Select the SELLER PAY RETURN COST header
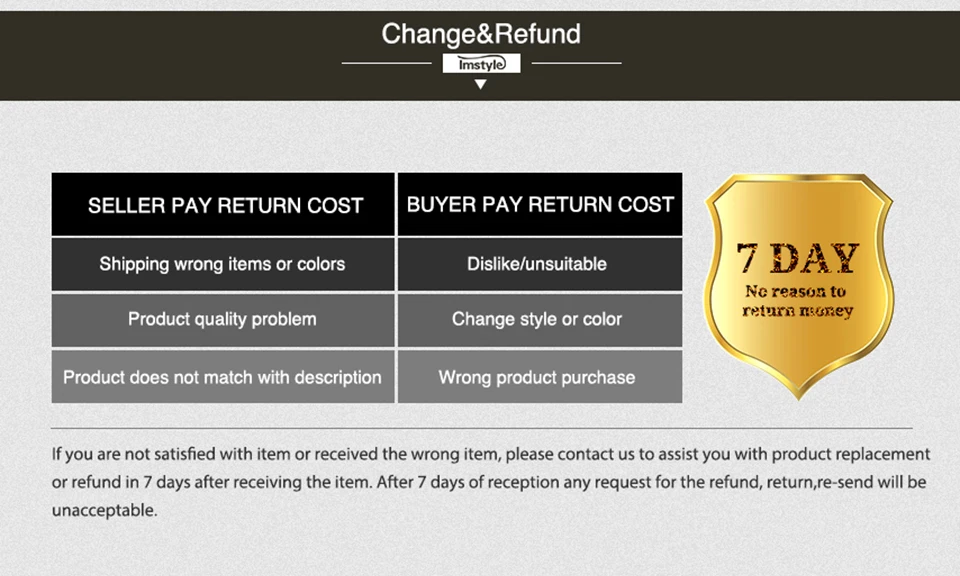The width and height of the screenshot is (960, 576). click(223, 204)
